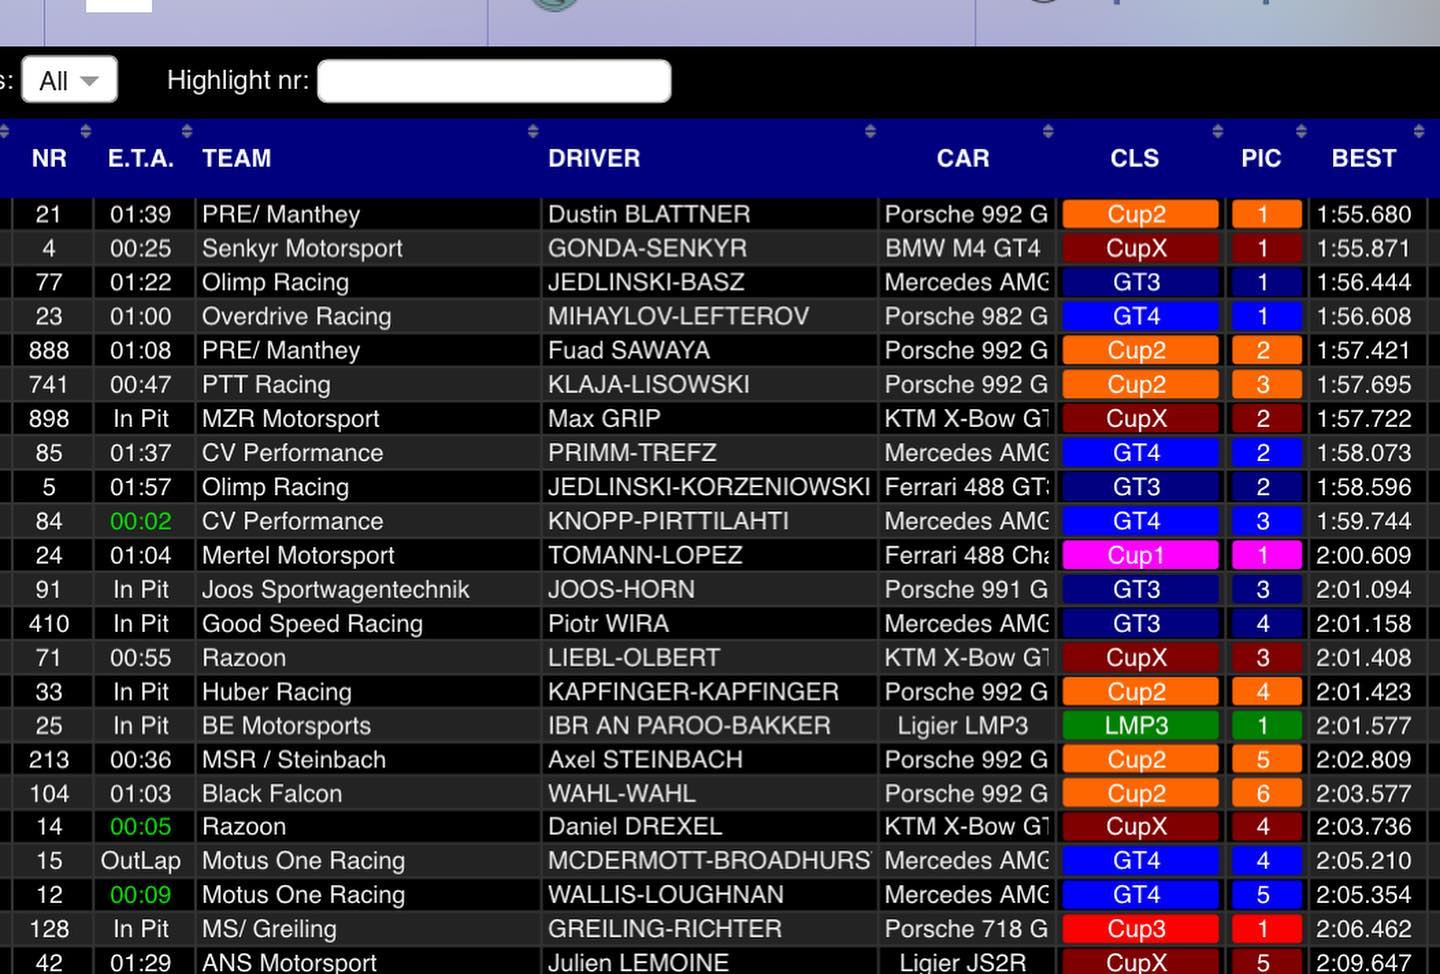1440x974 pixels.
Task: Sort by CAR using its sort arrows
Action: [x=1048, y=131]
